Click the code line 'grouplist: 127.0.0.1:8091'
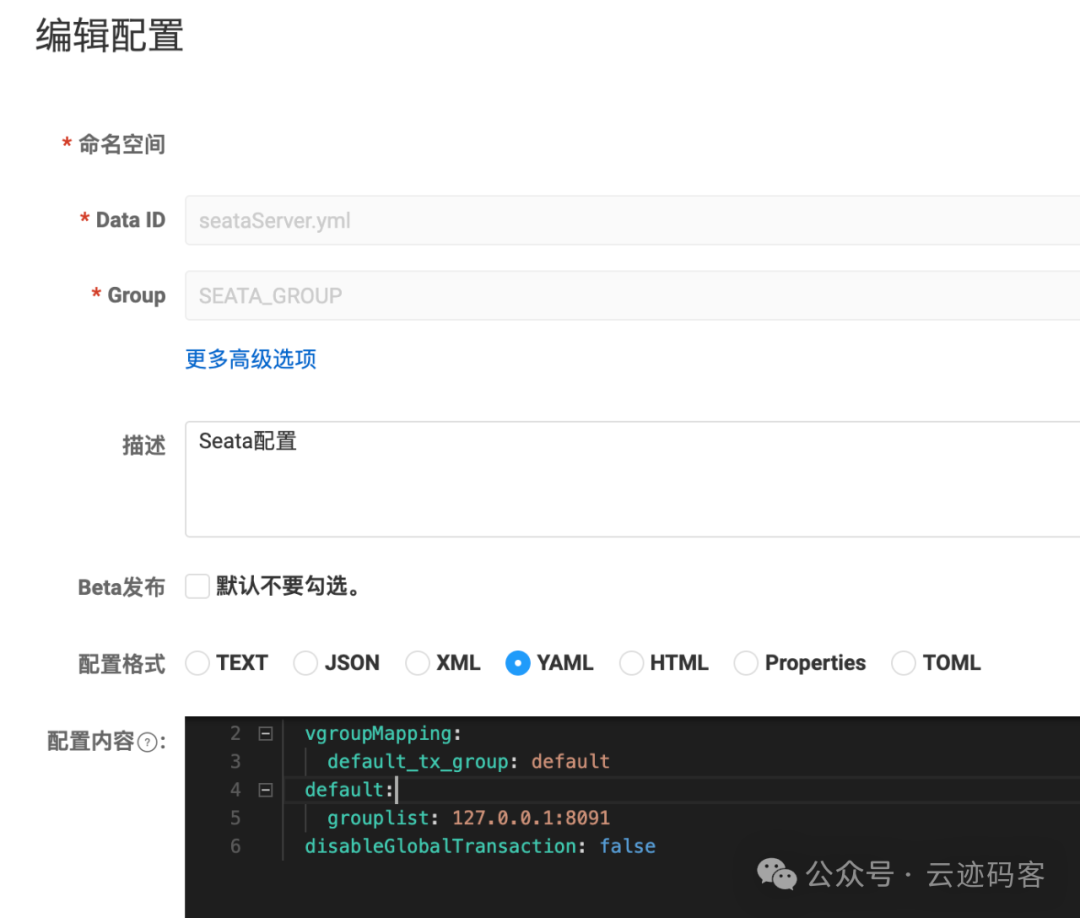This screenshot has height=918, width=1080. click(468, 818)
